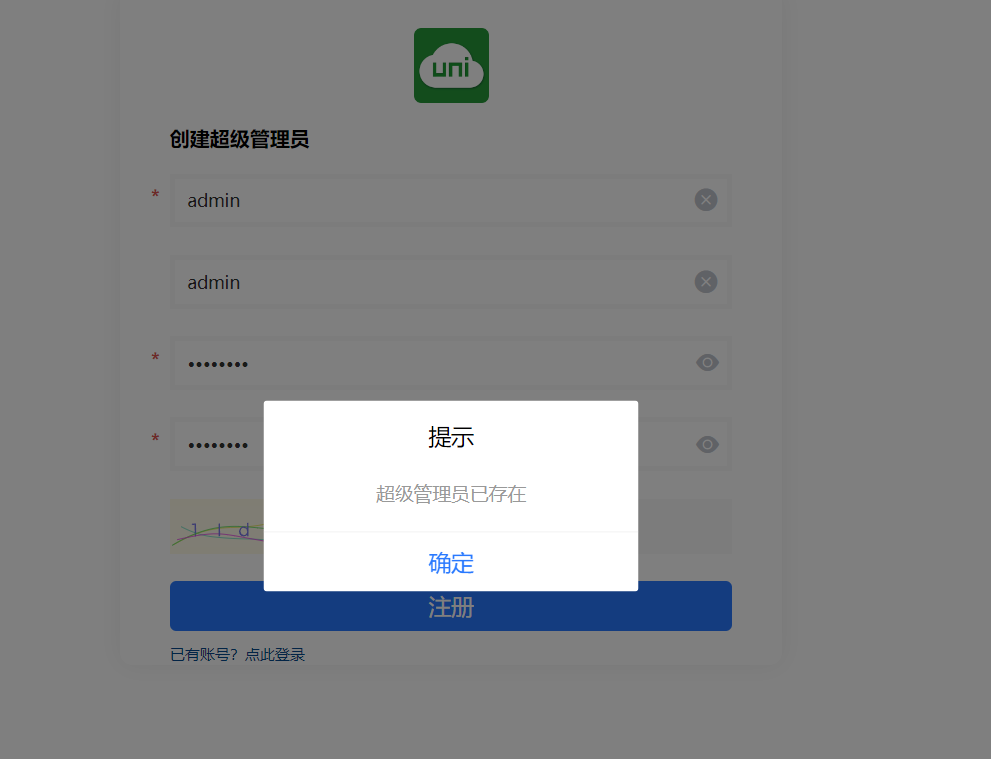The image size is (991, 759).
Task: Click the 提示 dialog title
Action: pyautogui.click(x=451, y=437)
